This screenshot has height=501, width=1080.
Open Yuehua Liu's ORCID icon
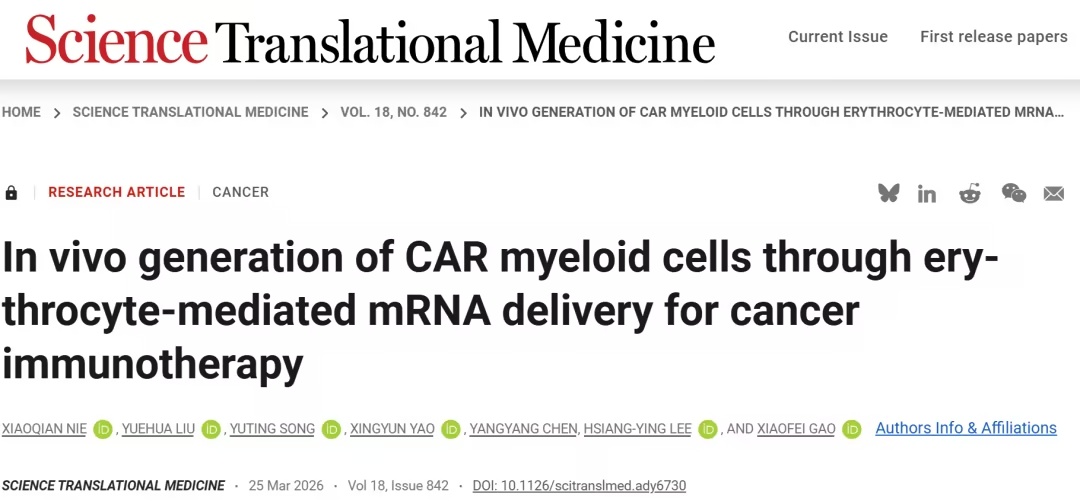pyautogui.click(x=211, y=429)
